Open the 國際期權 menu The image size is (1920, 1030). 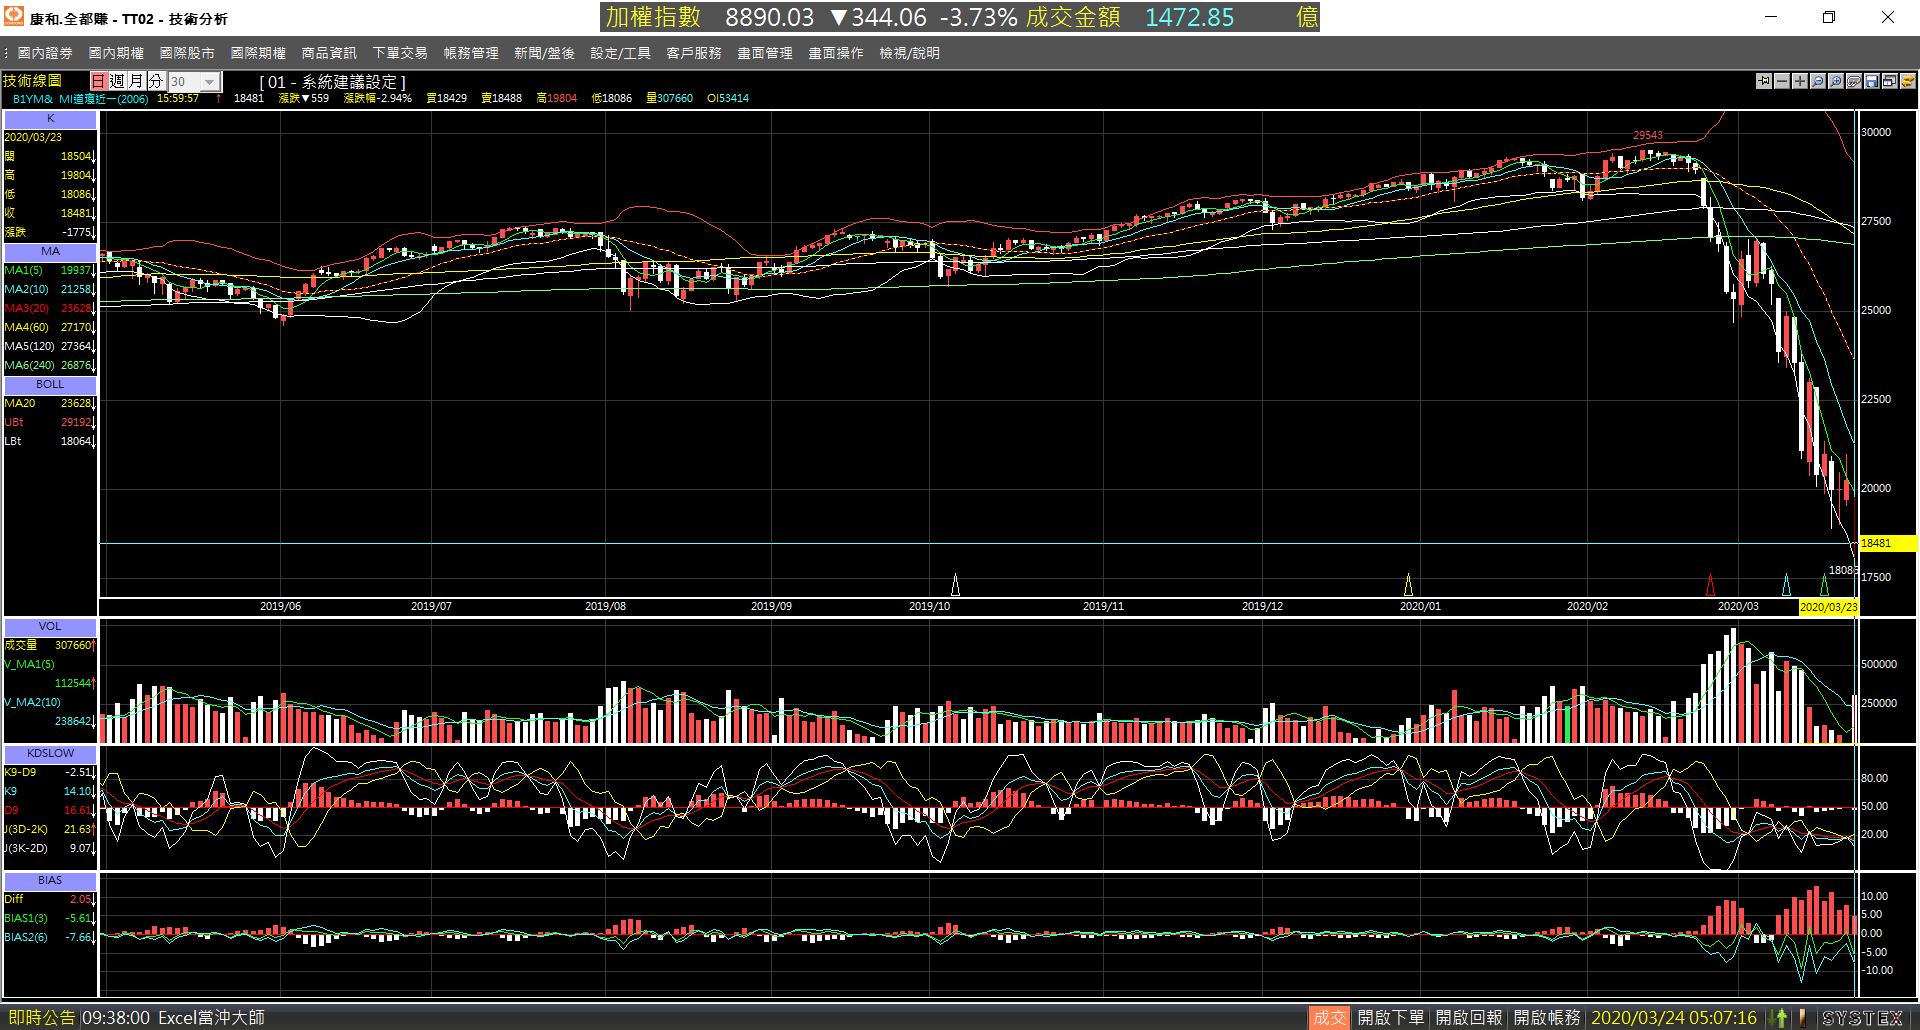pos(258,53)
